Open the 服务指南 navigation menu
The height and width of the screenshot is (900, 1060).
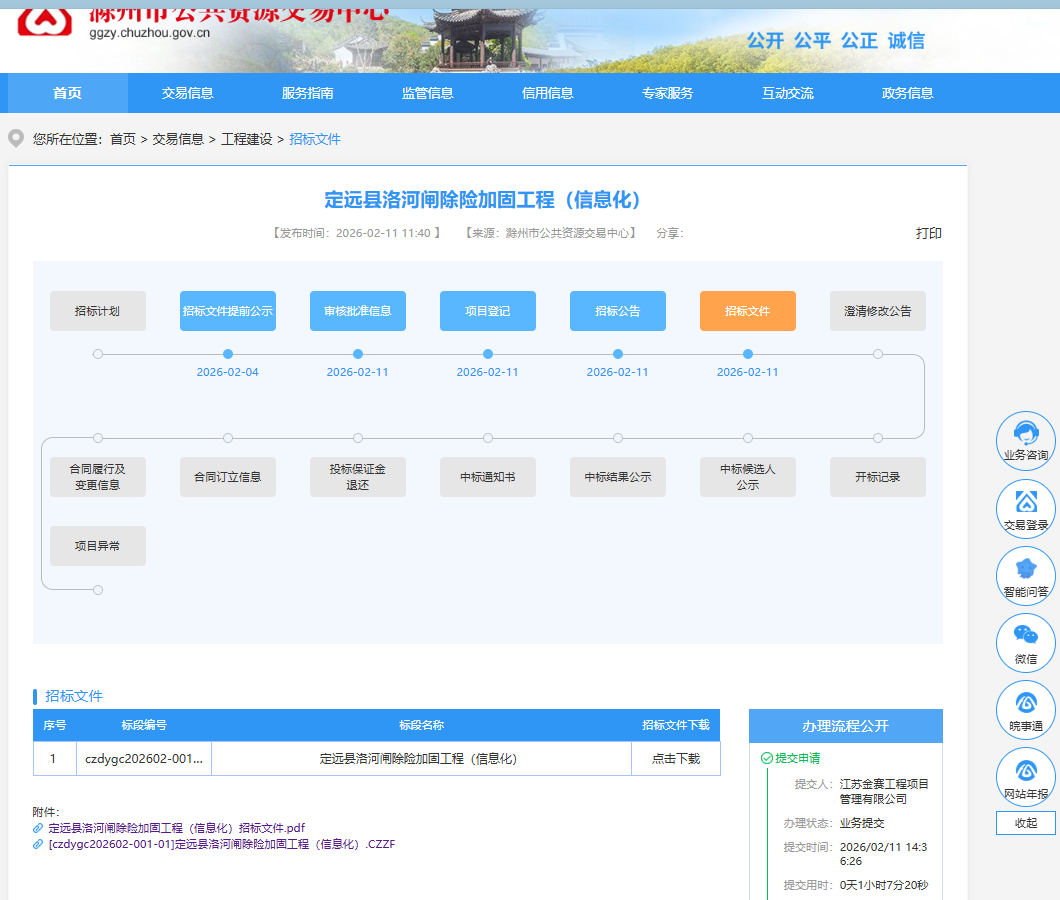pyautogui.click(x=308, y=93)
